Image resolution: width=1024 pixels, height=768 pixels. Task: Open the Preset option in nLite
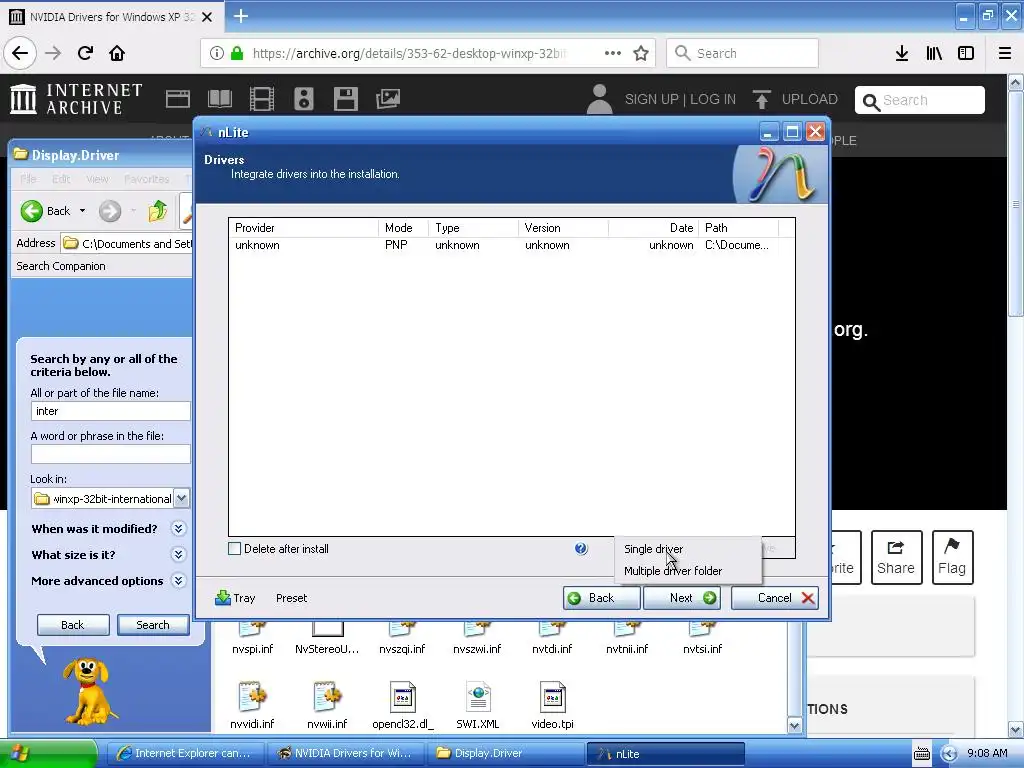point(291,598)
